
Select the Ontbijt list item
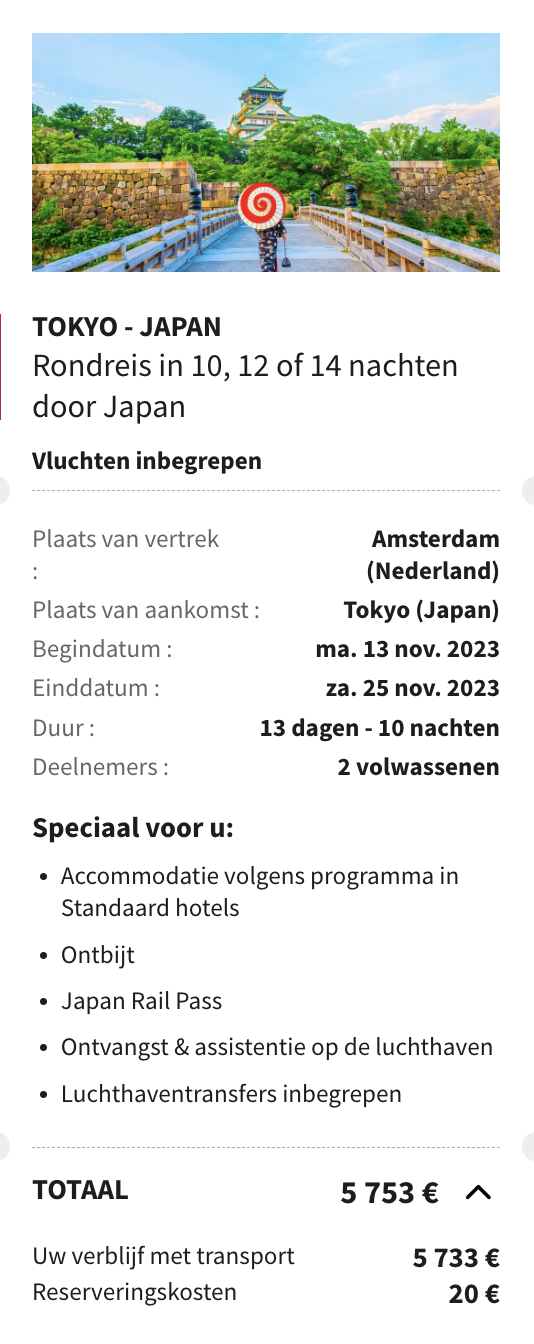tap(97, 955)
